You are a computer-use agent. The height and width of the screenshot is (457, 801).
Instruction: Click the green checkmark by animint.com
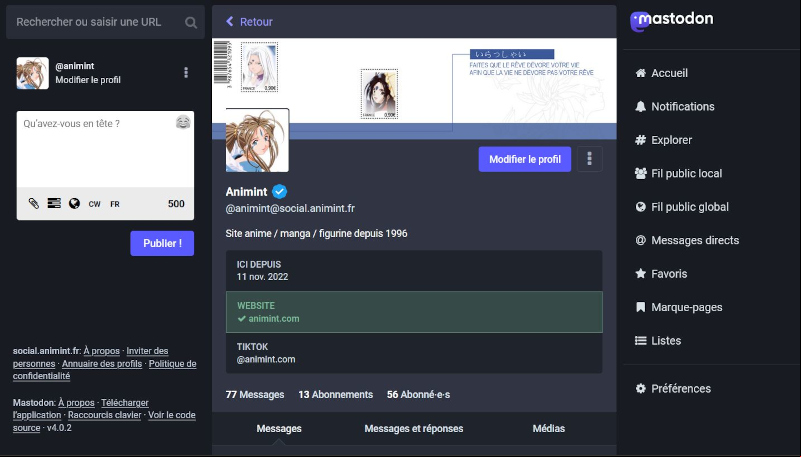coord(242,319)
